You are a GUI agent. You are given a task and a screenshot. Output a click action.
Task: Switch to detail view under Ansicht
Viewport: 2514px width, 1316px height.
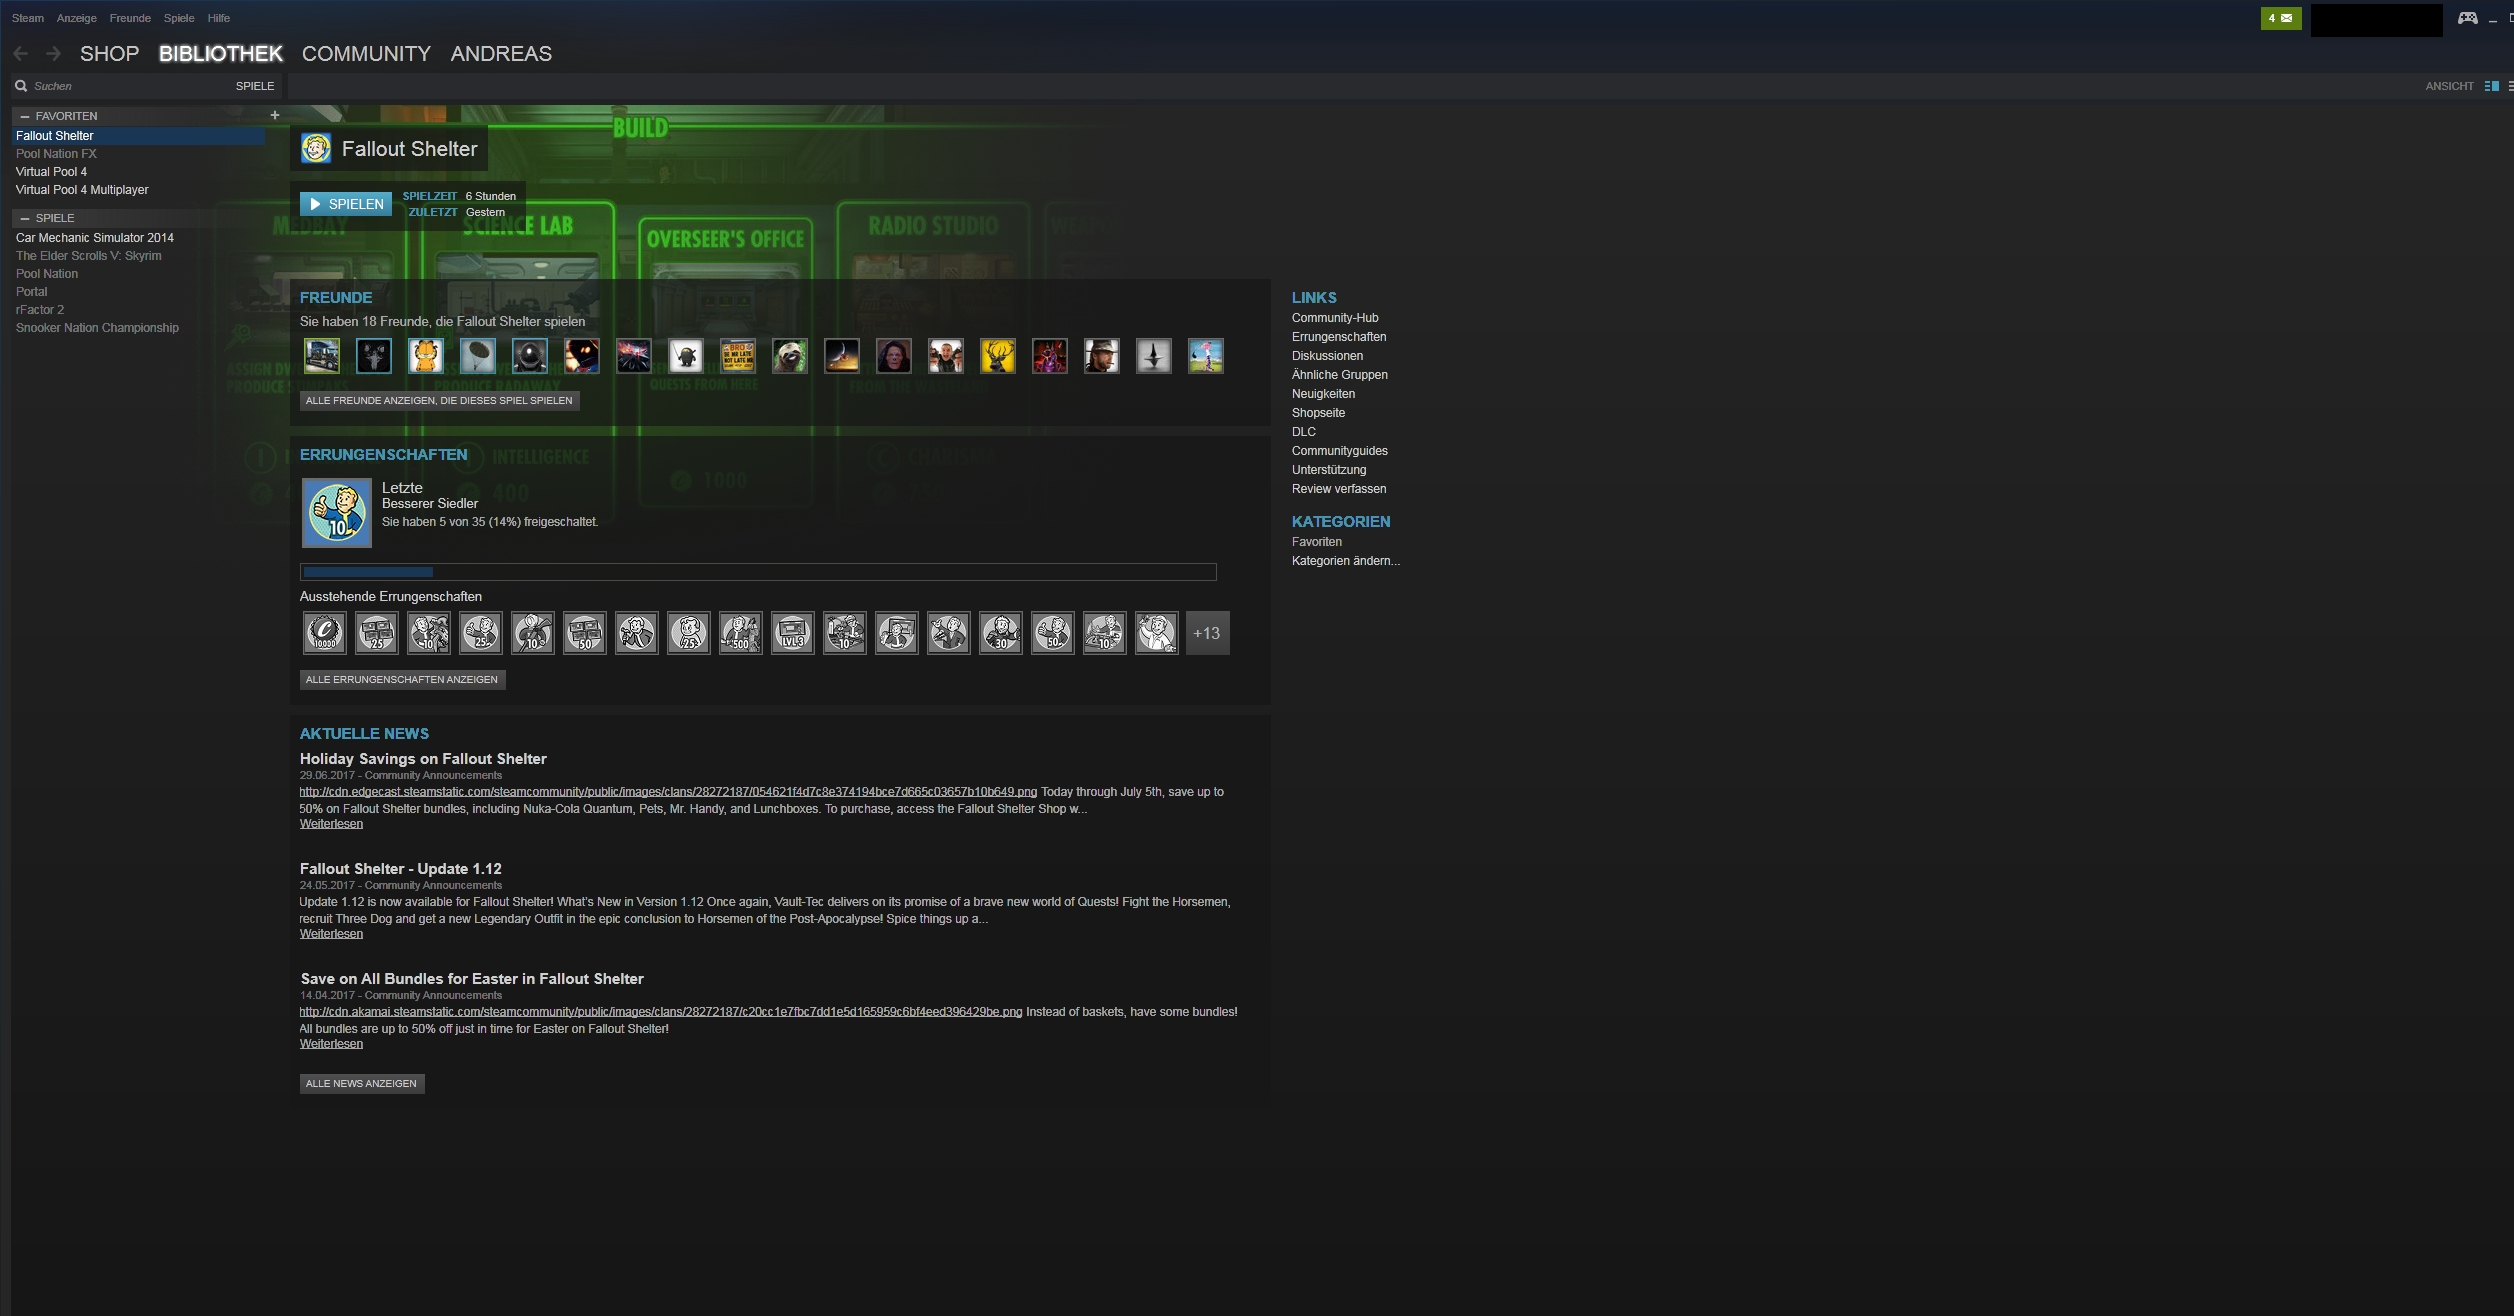click(2491, 86)
